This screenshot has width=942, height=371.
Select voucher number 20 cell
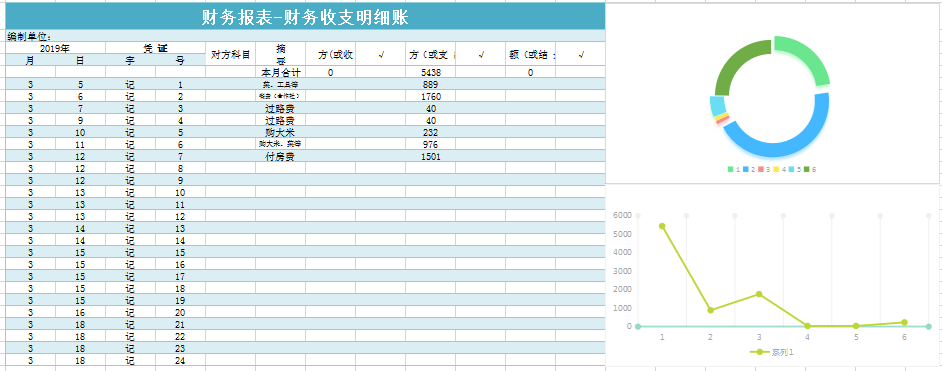click(x=180, y=312)
